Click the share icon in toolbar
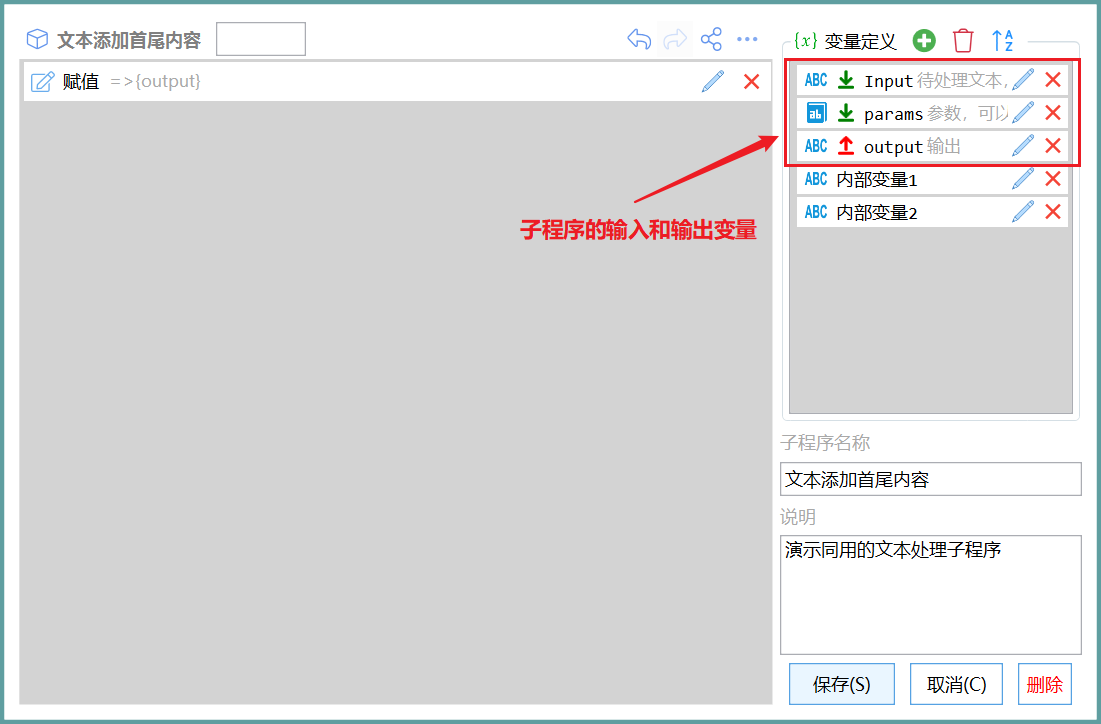The width and height of the screenshot is (1101, 724). click(711, 39)
